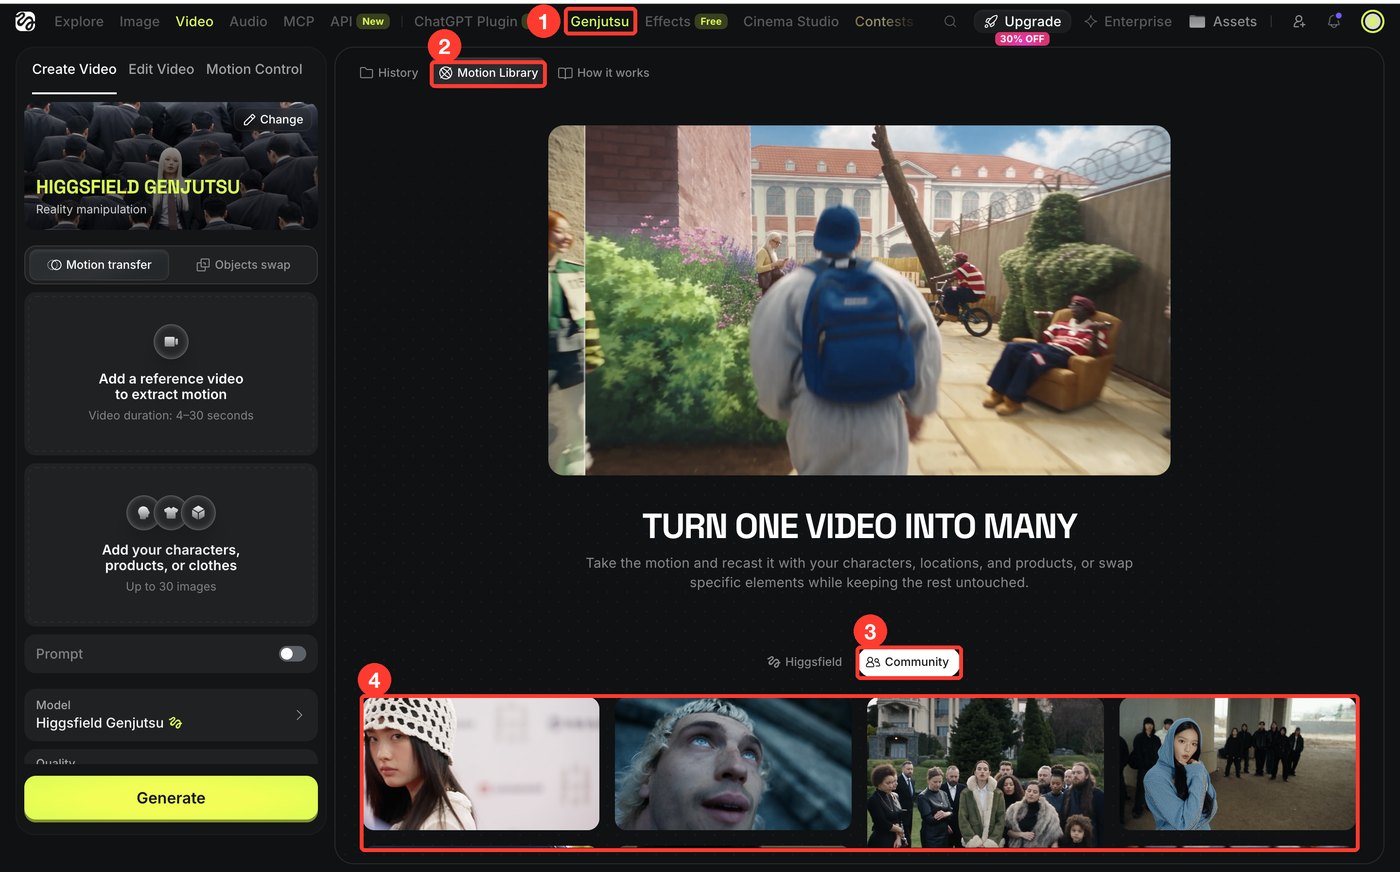
Task: Go to Cinema Studio
Action: (791, 21)
